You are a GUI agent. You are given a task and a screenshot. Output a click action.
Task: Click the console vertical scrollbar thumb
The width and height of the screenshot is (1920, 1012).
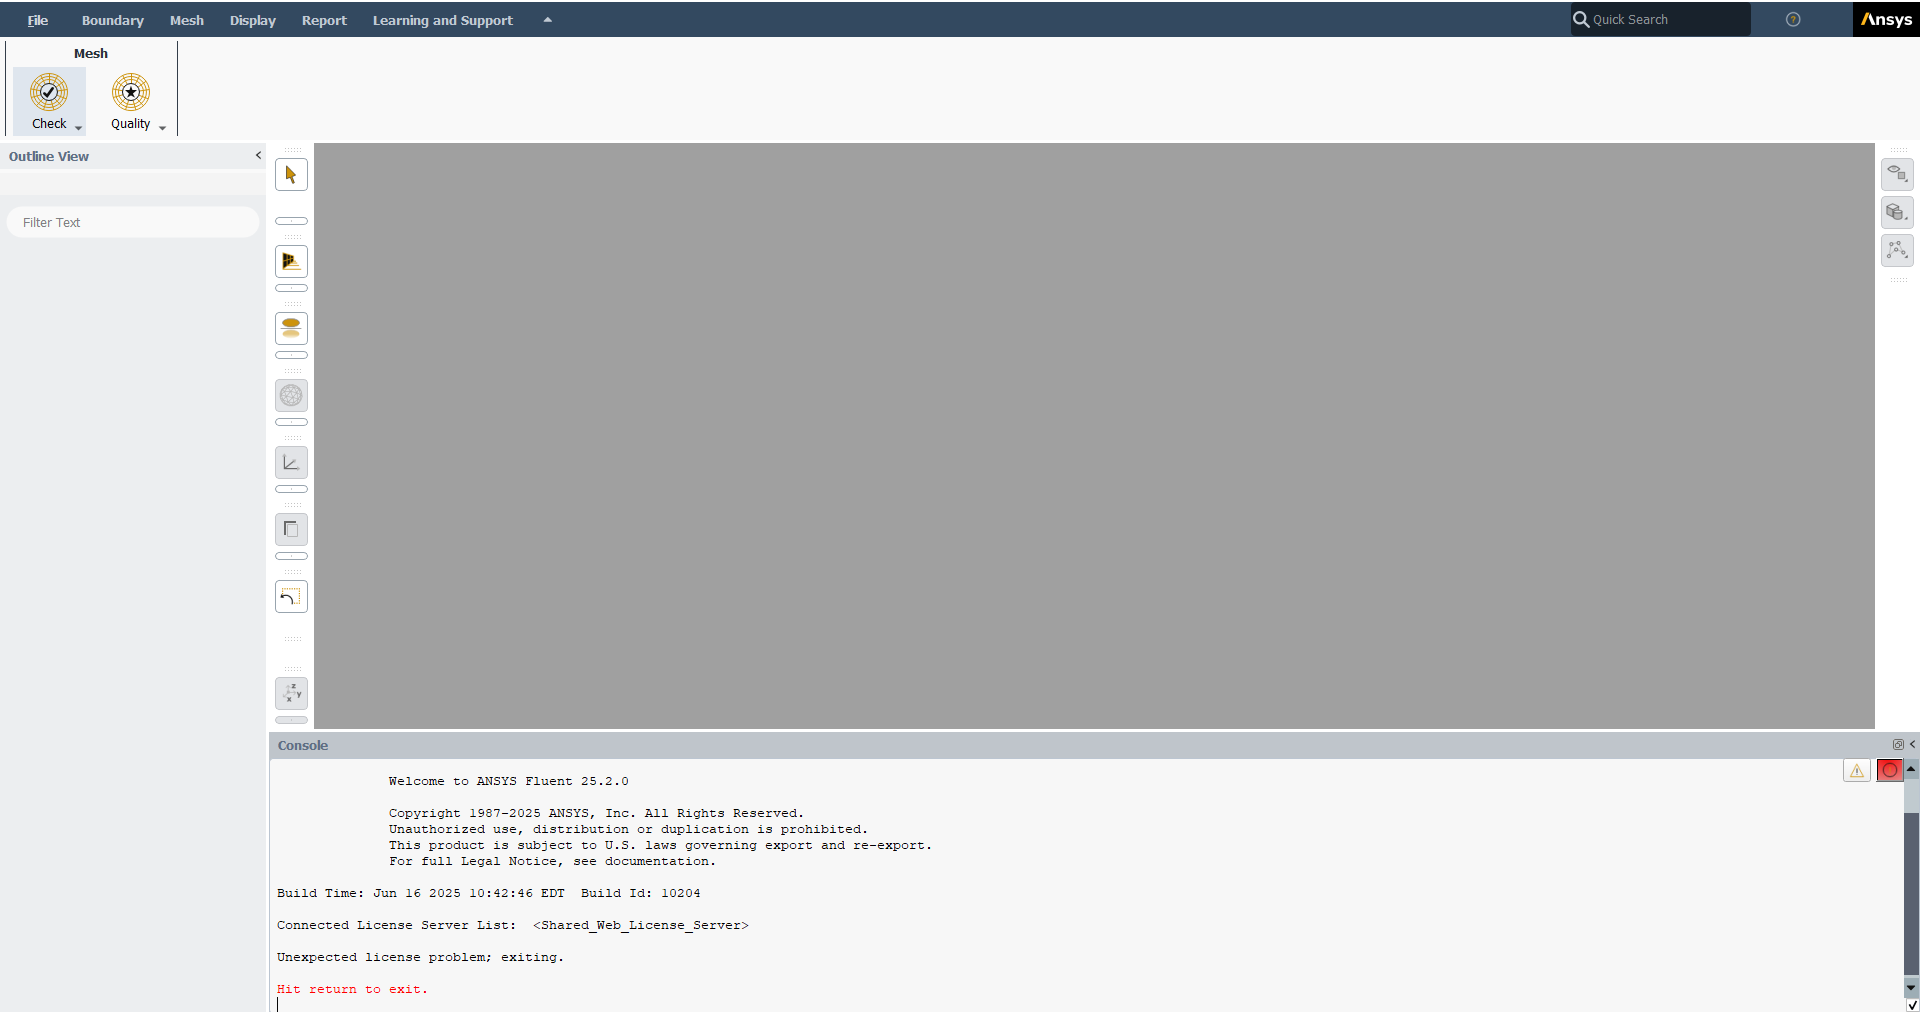pos(1911,893)
